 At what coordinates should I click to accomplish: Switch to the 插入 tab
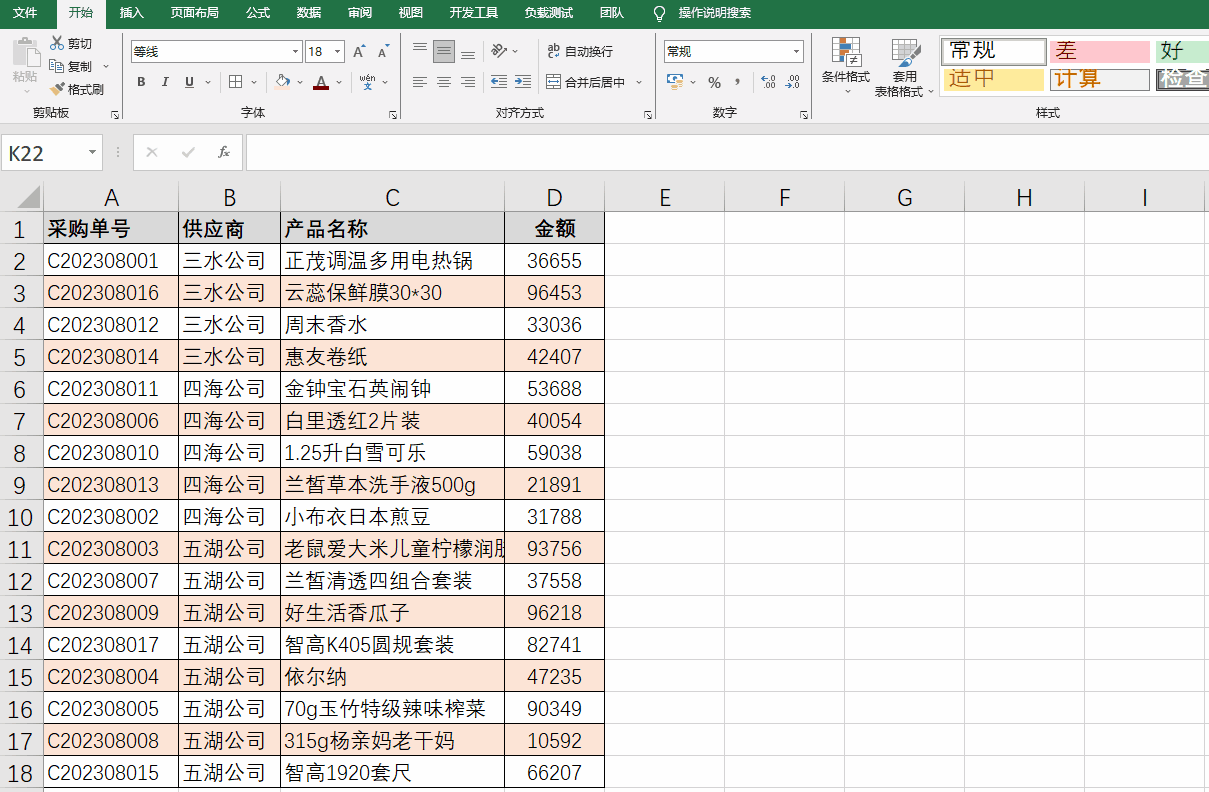tap(132, 13)
